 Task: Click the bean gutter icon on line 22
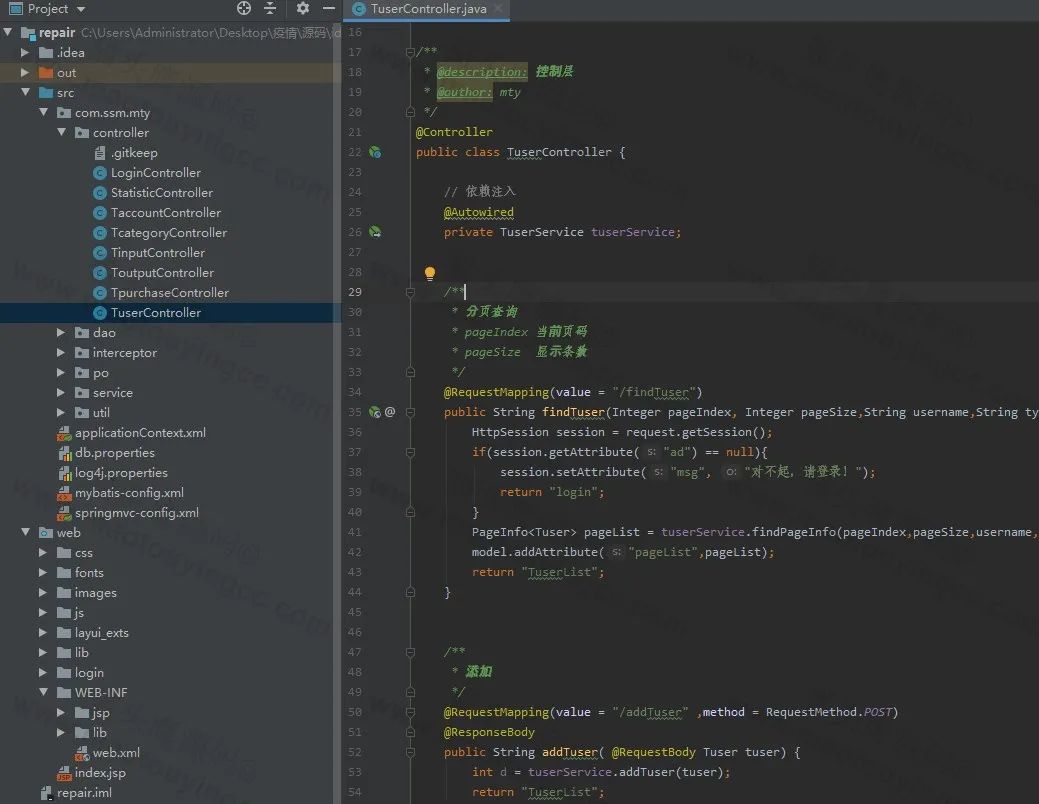[375, 152]
